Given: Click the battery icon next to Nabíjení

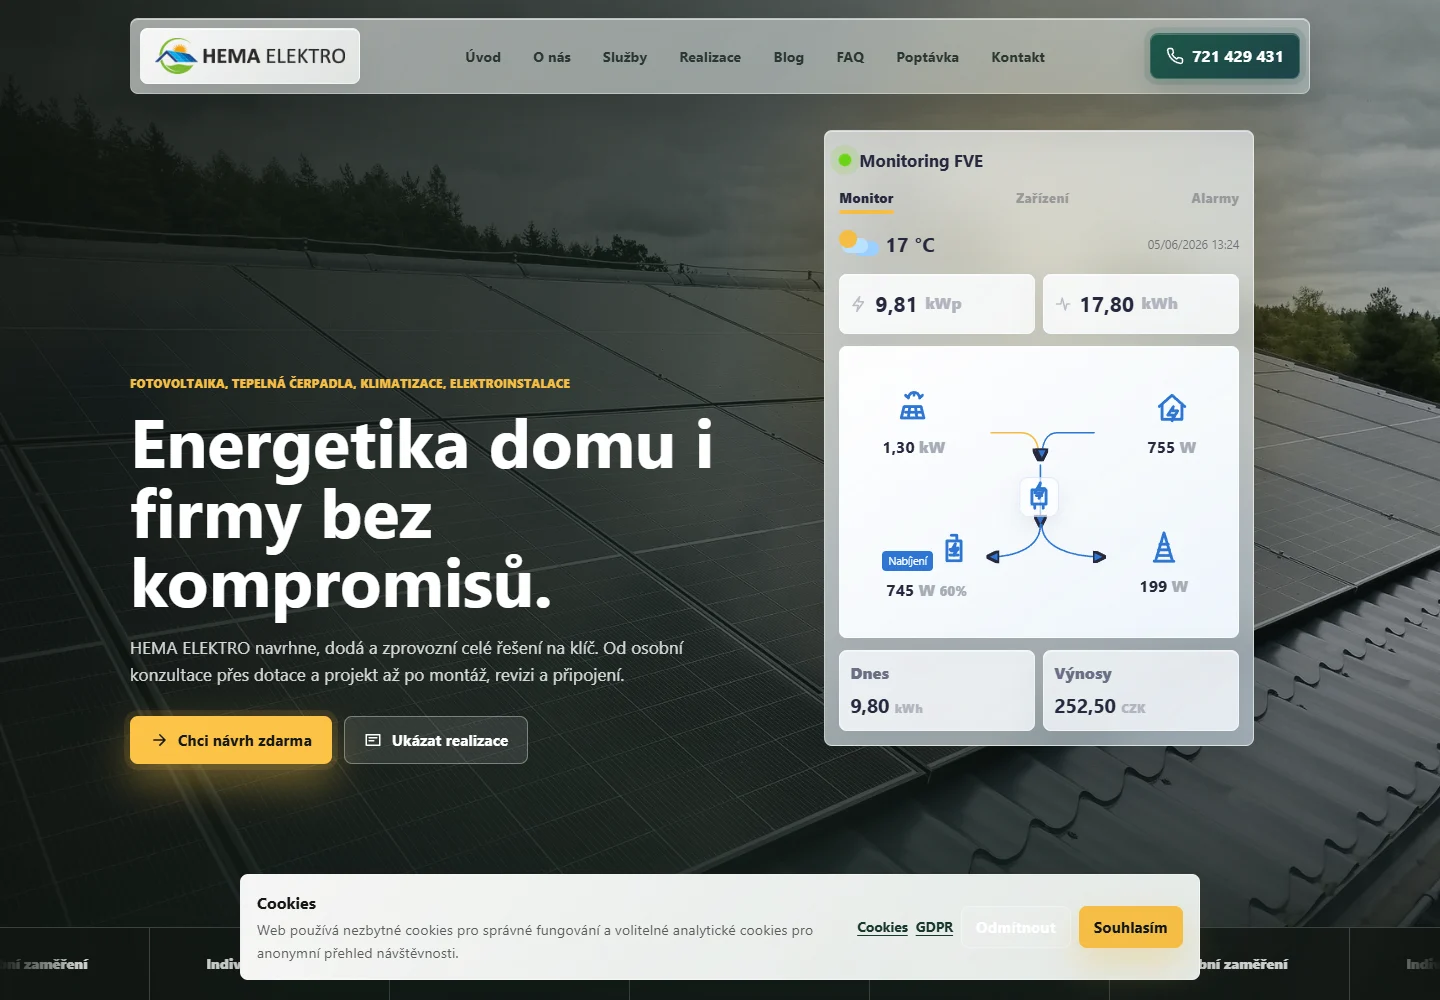Looking at the screenshot, I should [x=954, y=548].
